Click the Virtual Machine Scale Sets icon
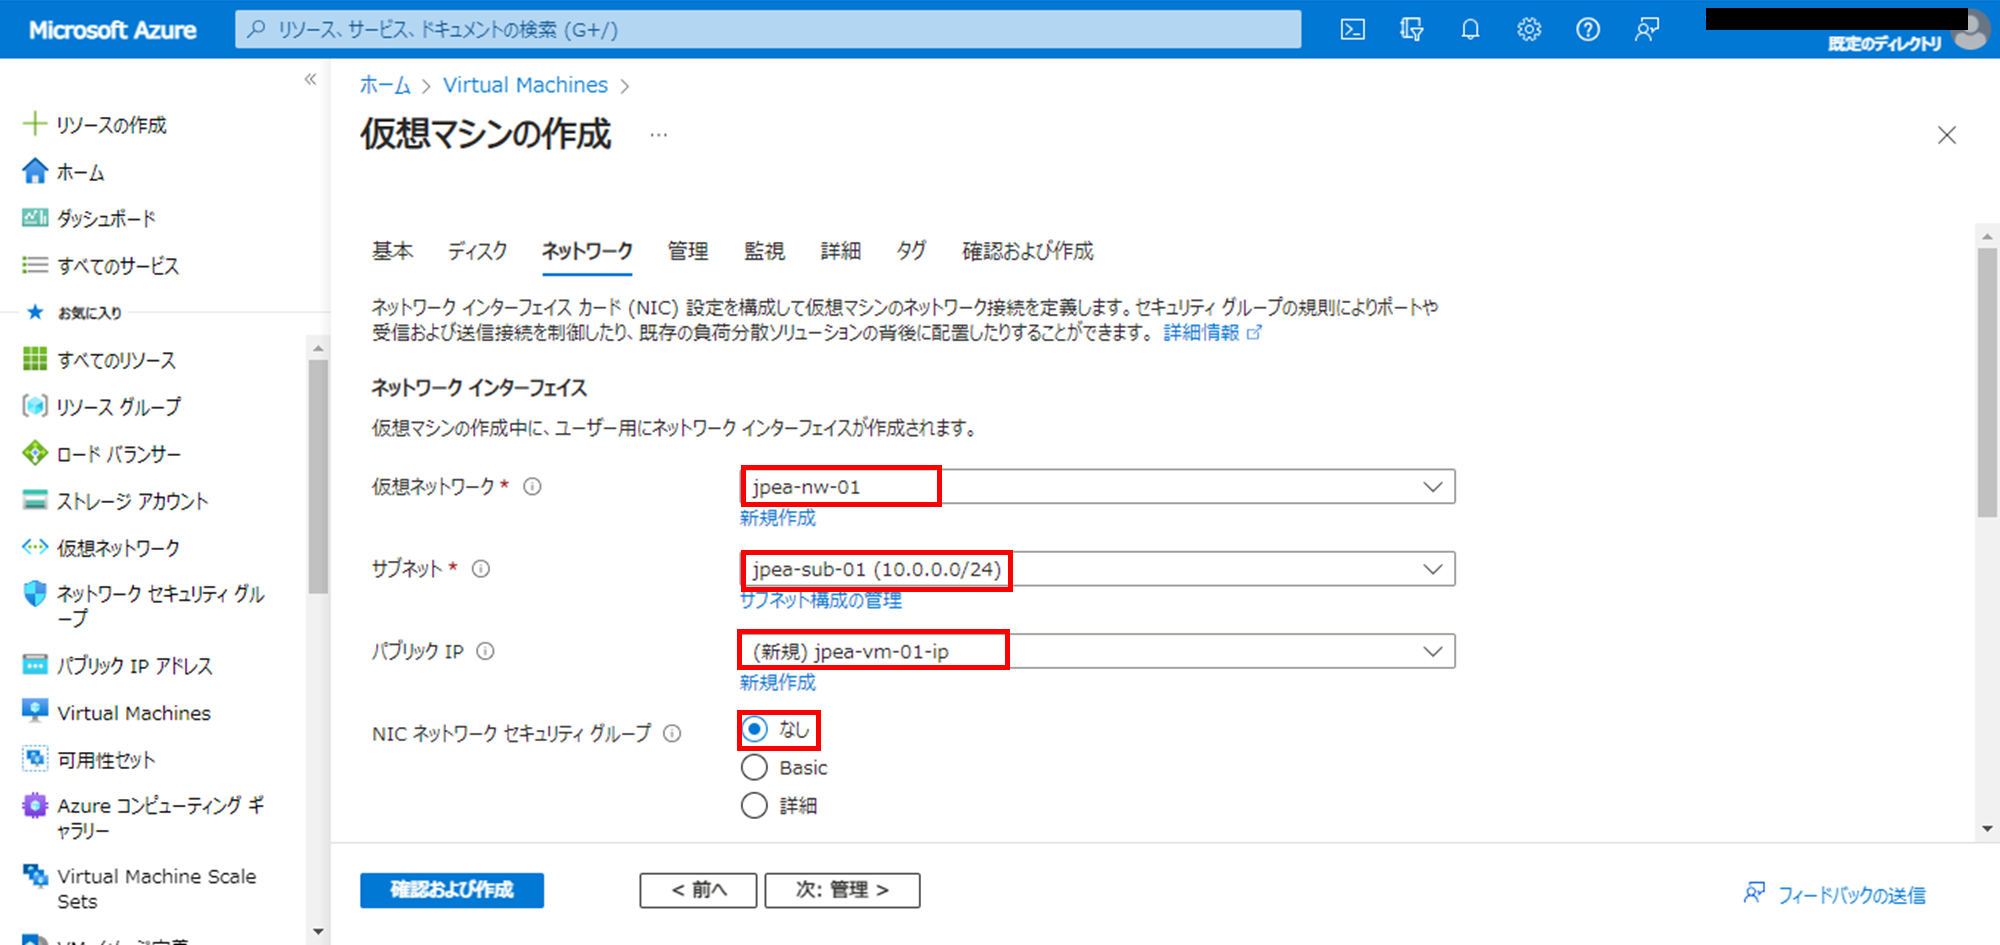Viewport: 2000px width, 945px height. [x=35, y=876]
